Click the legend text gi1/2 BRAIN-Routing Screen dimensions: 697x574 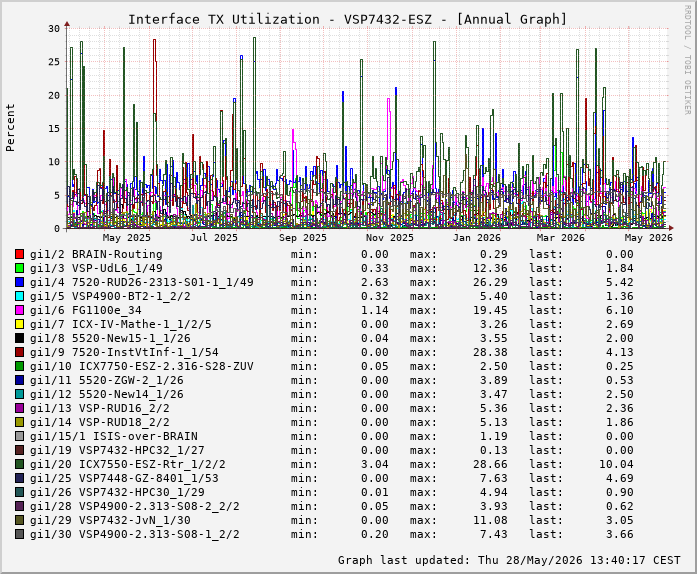[x=96, y=254]
